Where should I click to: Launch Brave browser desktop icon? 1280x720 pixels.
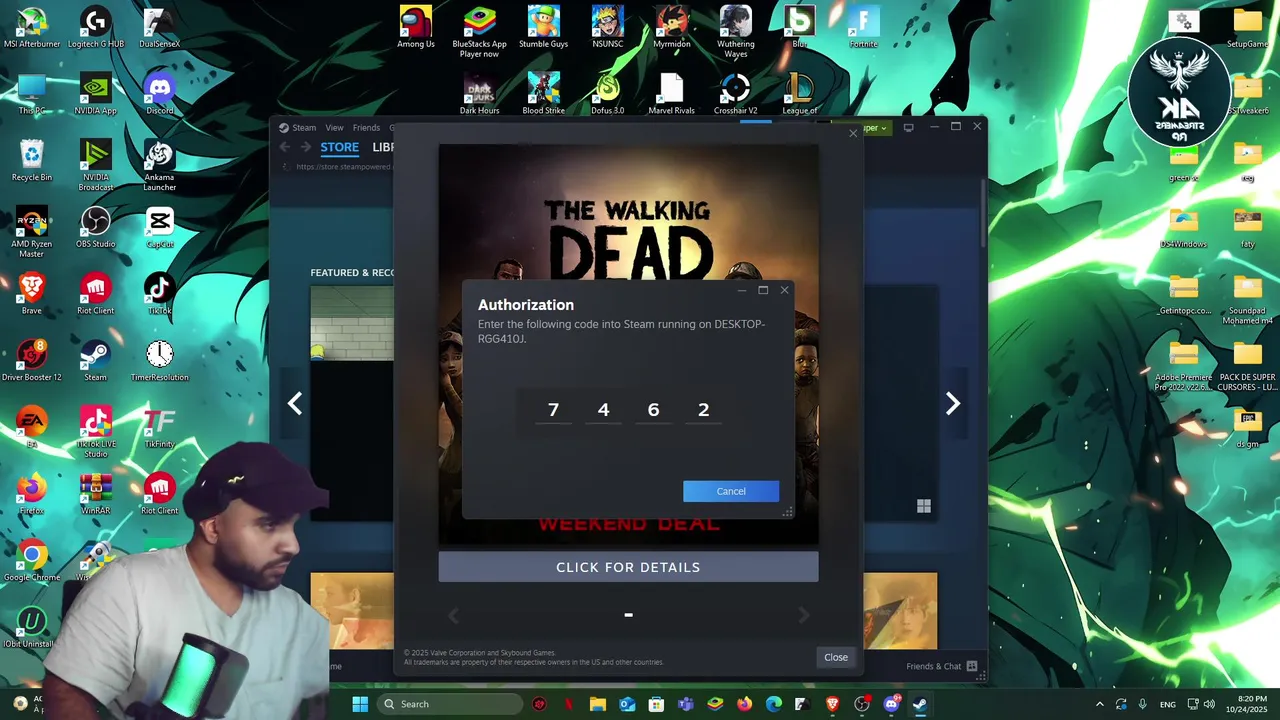click(x=32, y=295)
